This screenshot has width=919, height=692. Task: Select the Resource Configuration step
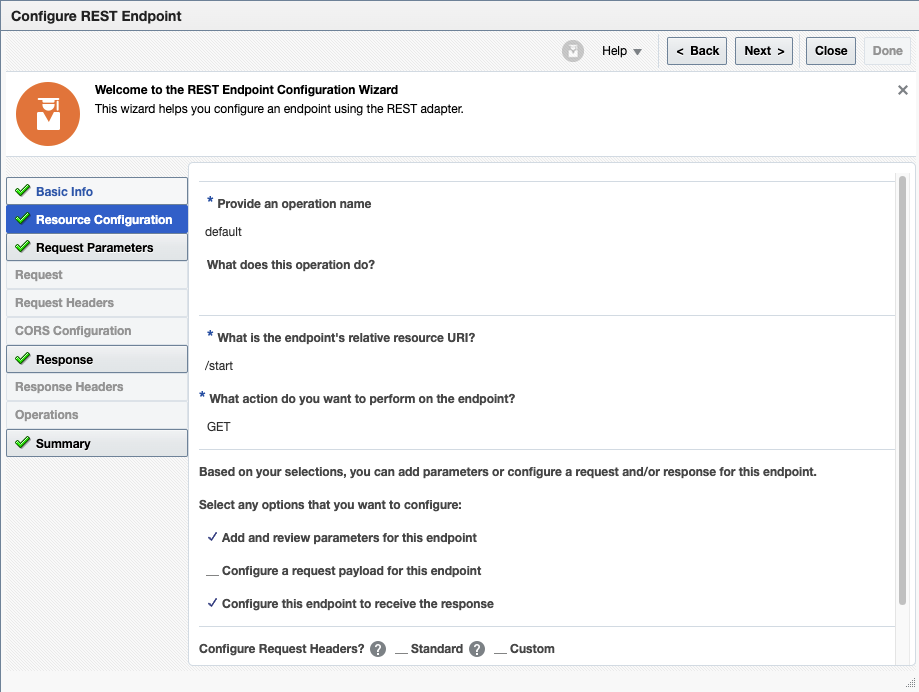97,219
